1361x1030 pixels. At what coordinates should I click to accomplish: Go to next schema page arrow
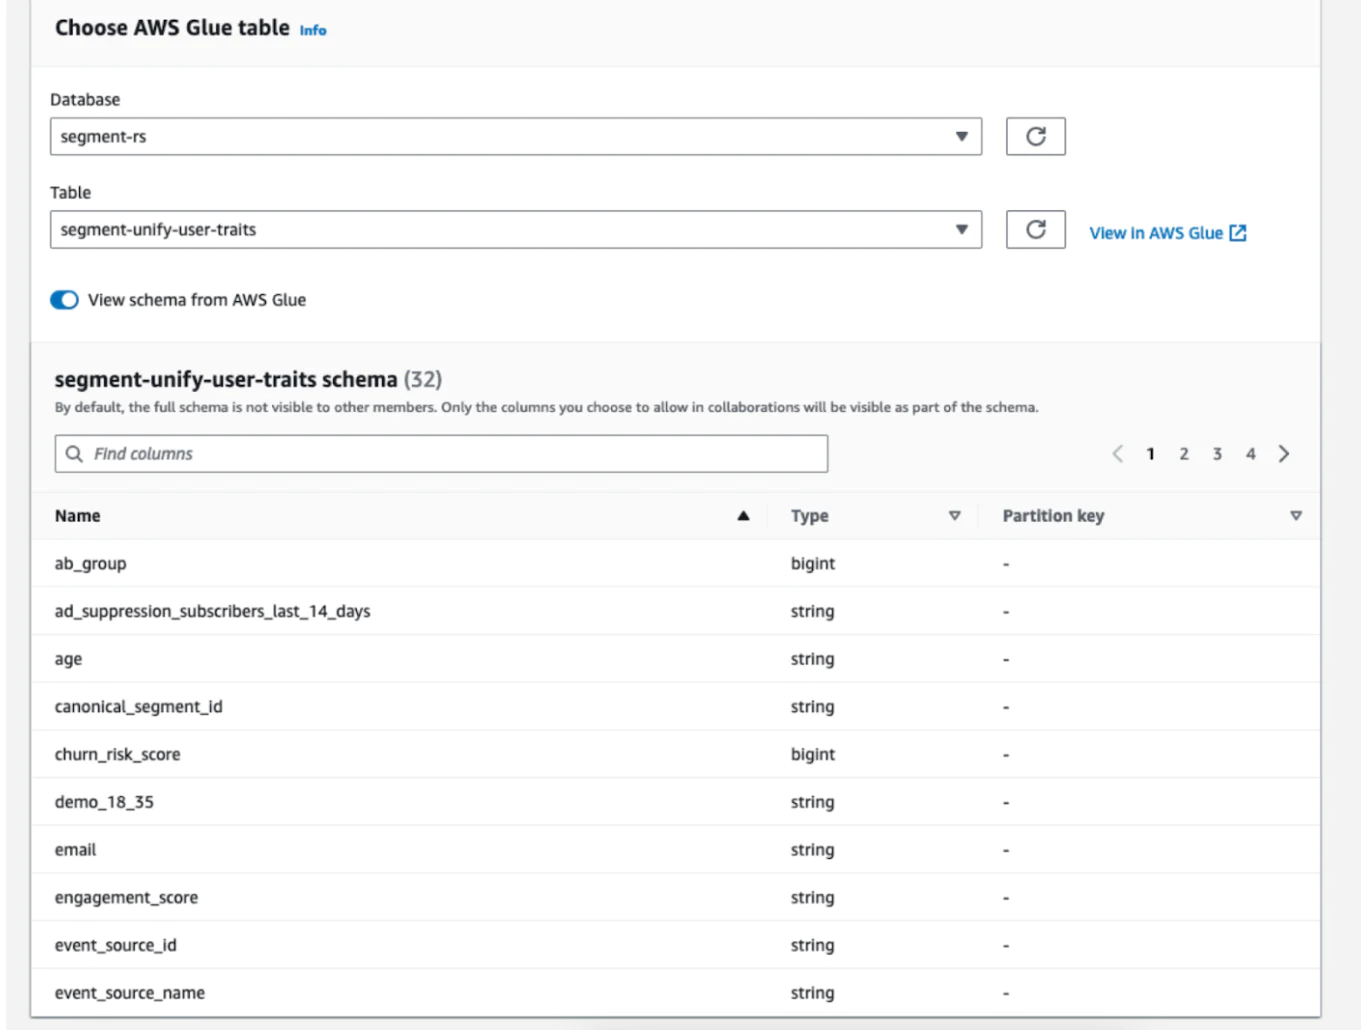click(x=1284, y=454)
